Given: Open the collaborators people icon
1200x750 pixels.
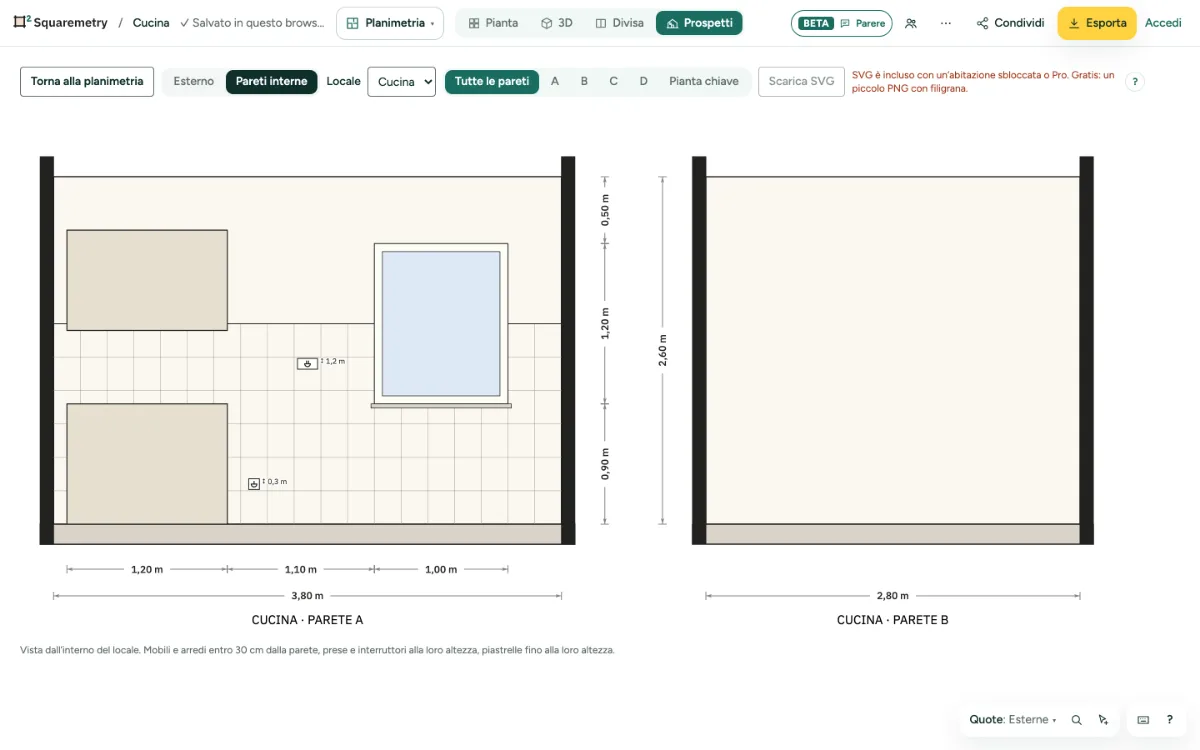Looking at the screenshot, I should pos(910,23).
